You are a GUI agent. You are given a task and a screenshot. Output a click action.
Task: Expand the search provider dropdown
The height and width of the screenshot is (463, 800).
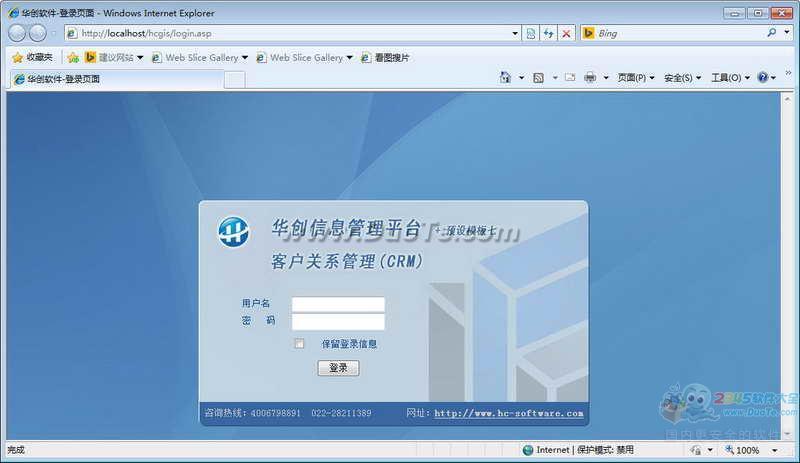(x=787, y=32)
